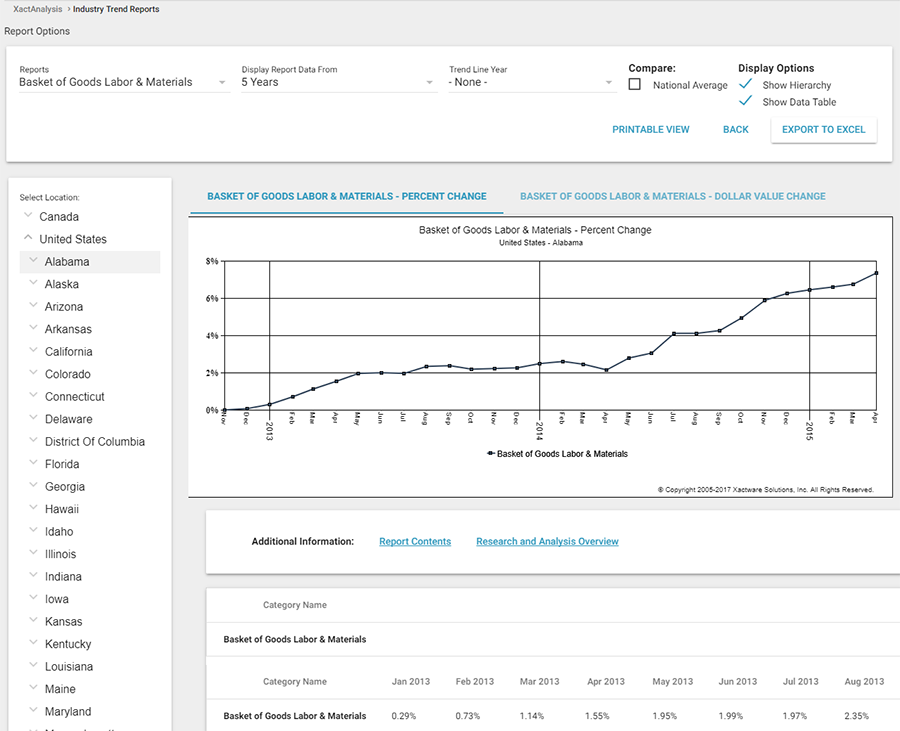Open the Display Report Data From dropdown
Screen dimensions: 900x731
coord(338,82)
